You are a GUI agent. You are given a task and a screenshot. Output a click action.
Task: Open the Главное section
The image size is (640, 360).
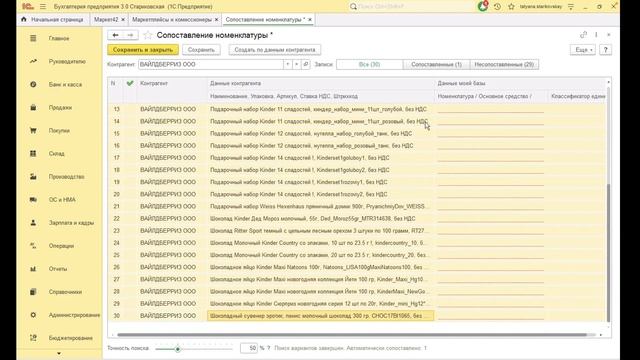pyautogui.click(x=59, y=38)
